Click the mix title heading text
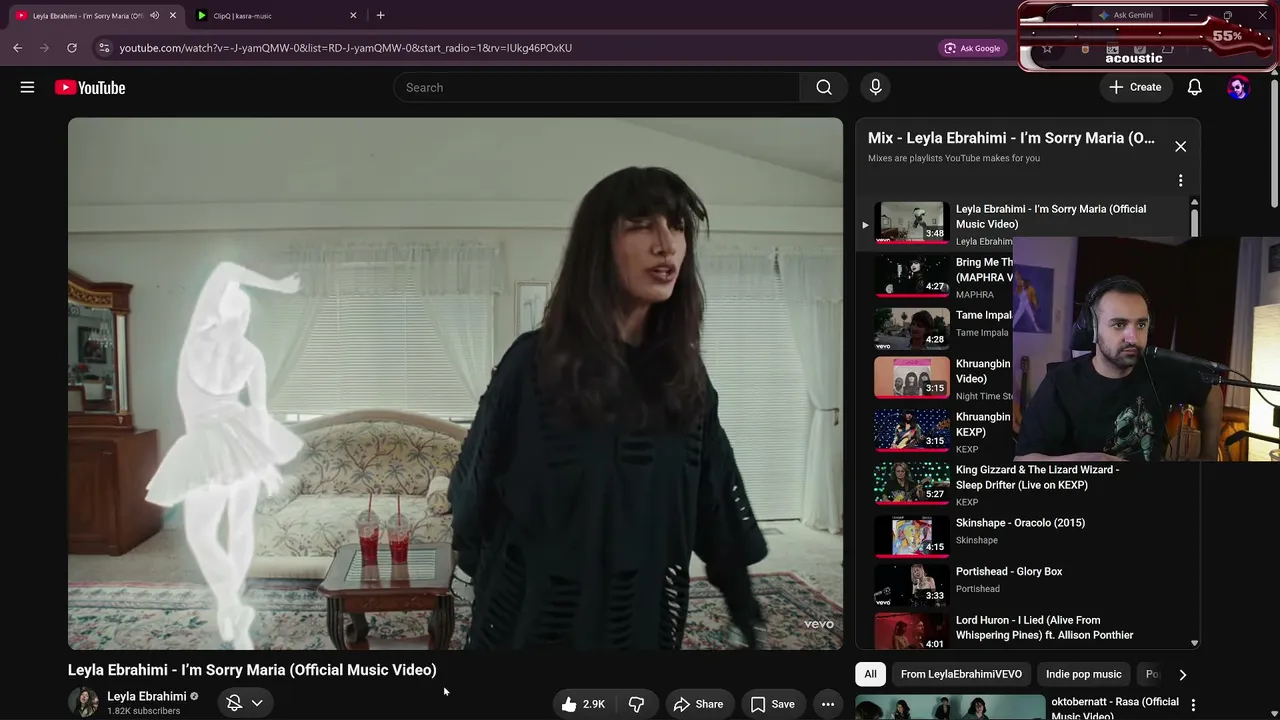 (1011, 138)
